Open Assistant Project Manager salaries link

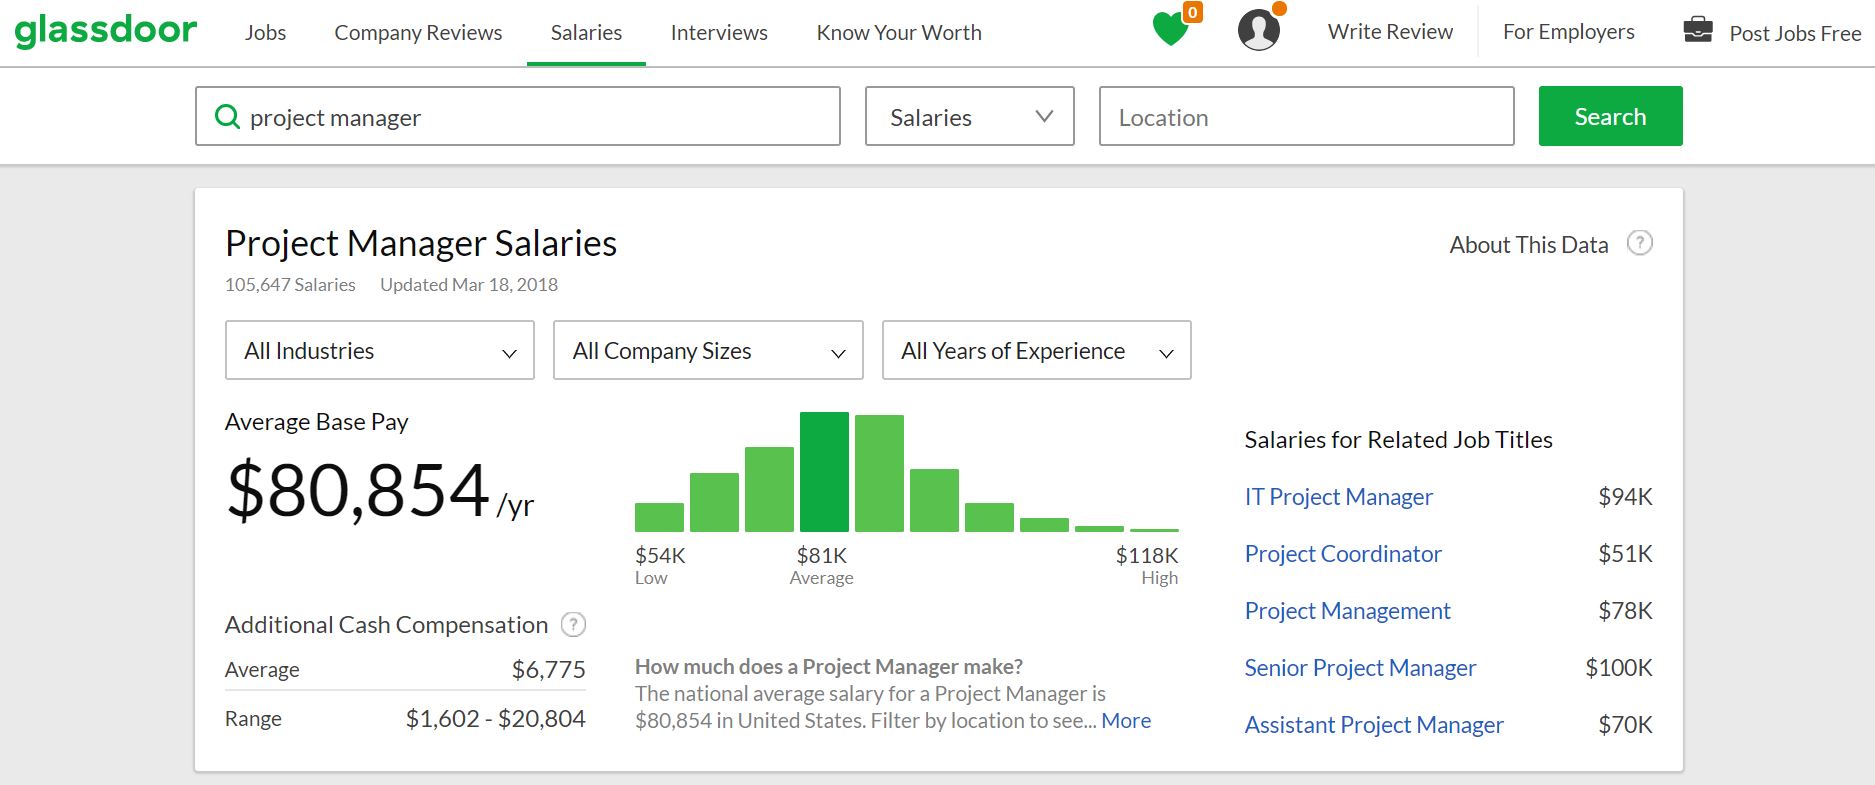tap(1374, 725)
